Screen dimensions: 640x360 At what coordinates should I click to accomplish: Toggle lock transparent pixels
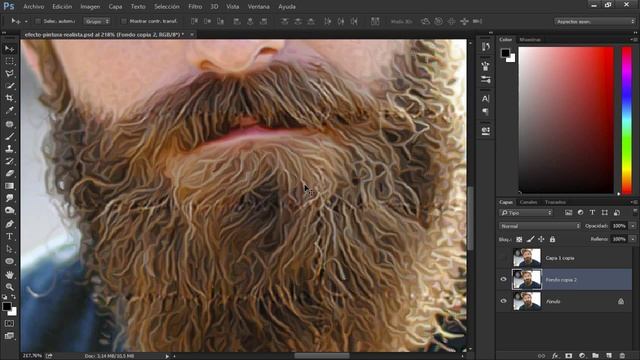(x=519, y=239)
